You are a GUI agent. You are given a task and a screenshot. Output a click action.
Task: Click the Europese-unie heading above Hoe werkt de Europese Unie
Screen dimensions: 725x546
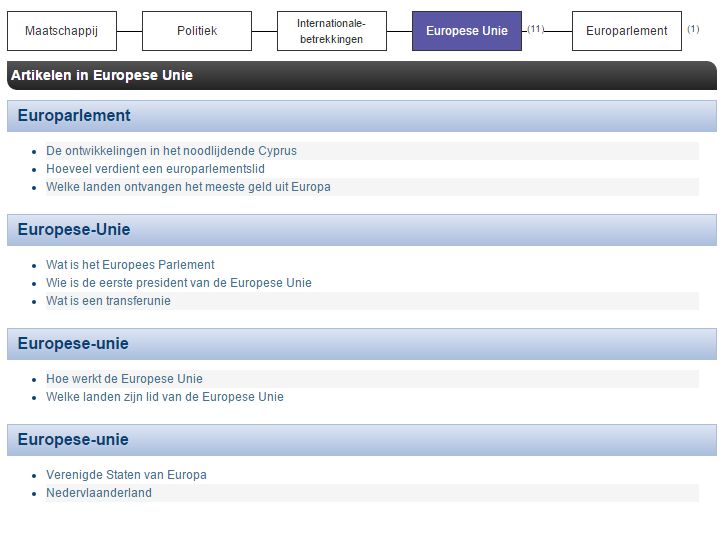(x=73, y=344)
